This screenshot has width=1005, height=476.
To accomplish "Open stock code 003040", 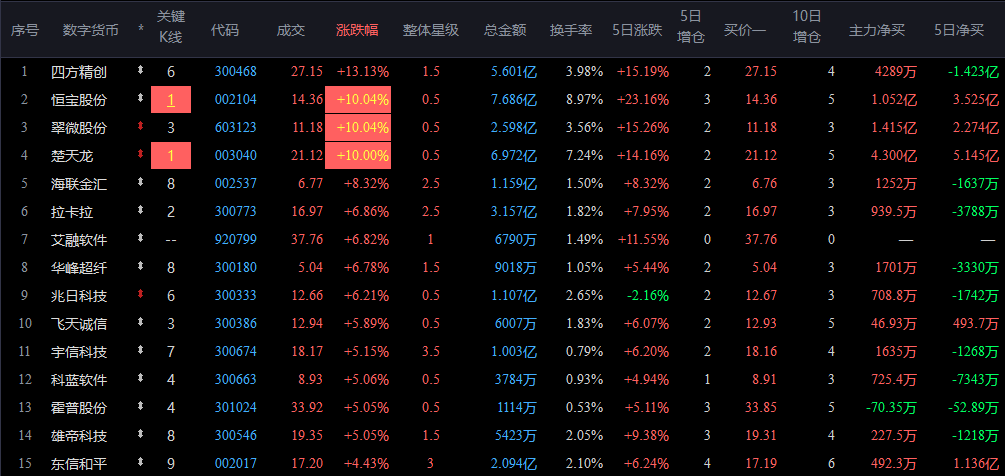I will 235,155.
